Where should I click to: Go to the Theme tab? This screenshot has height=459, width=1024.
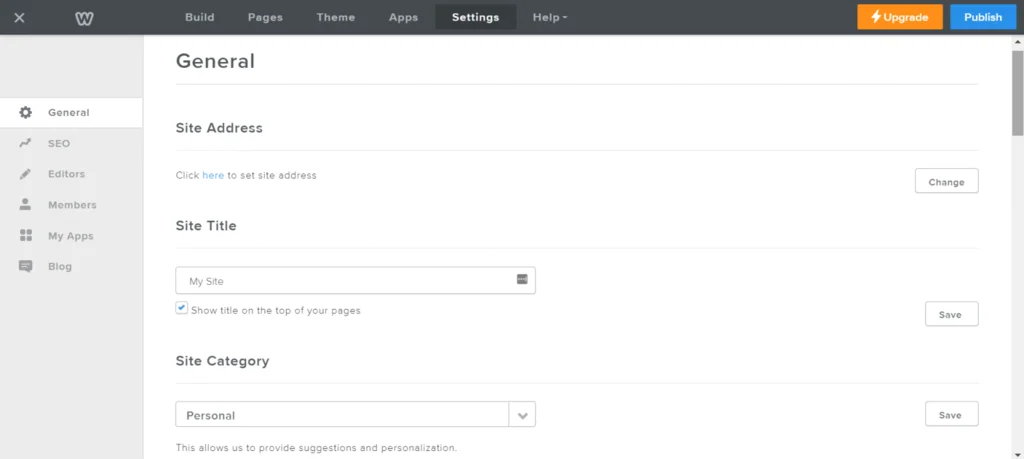coord(335,17)
